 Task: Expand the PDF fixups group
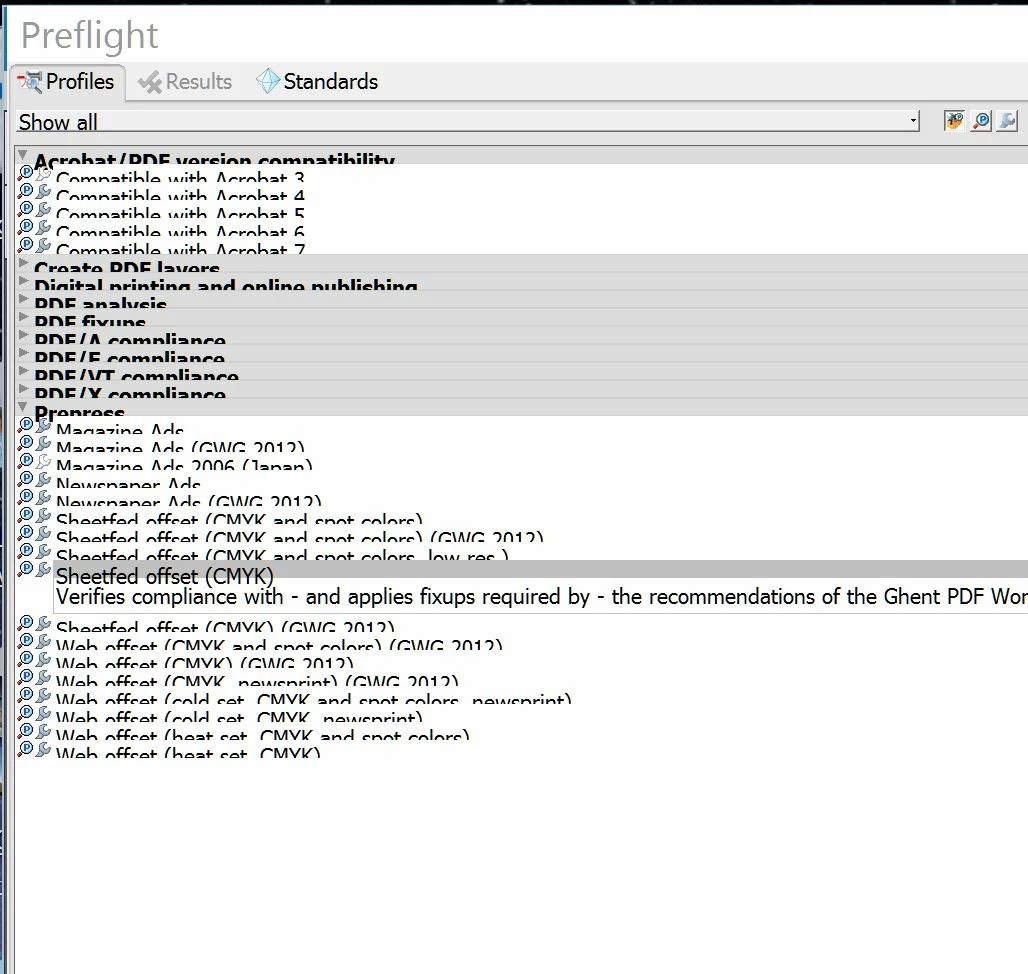[x=23, y=317]
